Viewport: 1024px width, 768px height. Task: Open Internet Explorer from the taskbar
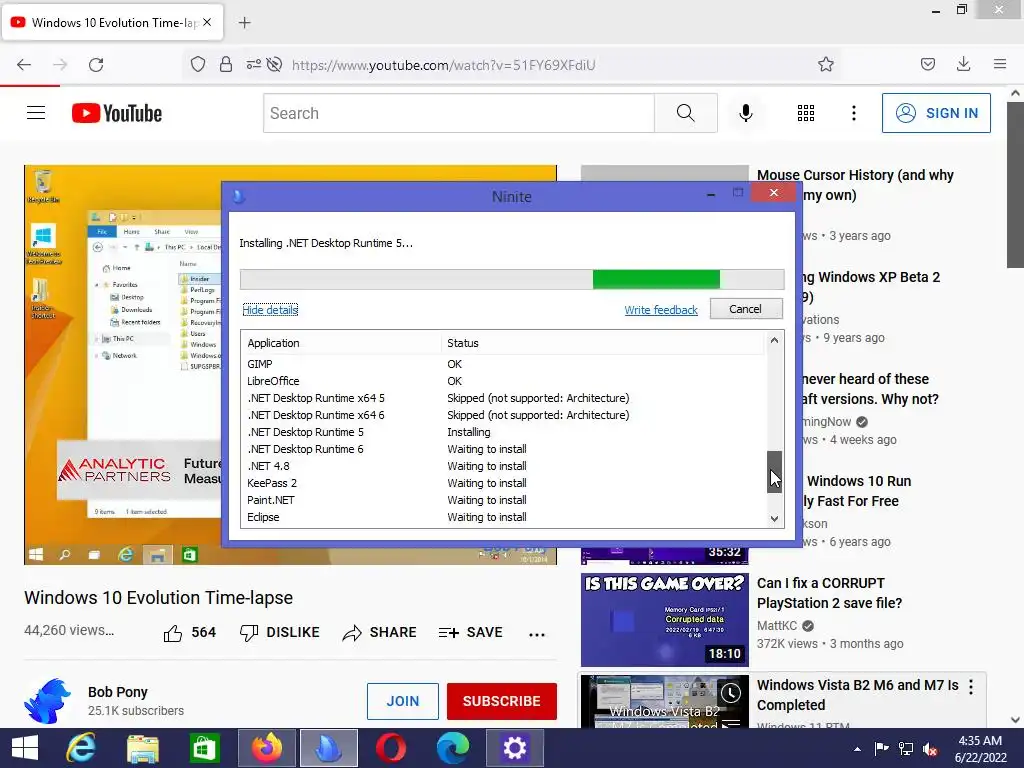(x=82, y=748)
